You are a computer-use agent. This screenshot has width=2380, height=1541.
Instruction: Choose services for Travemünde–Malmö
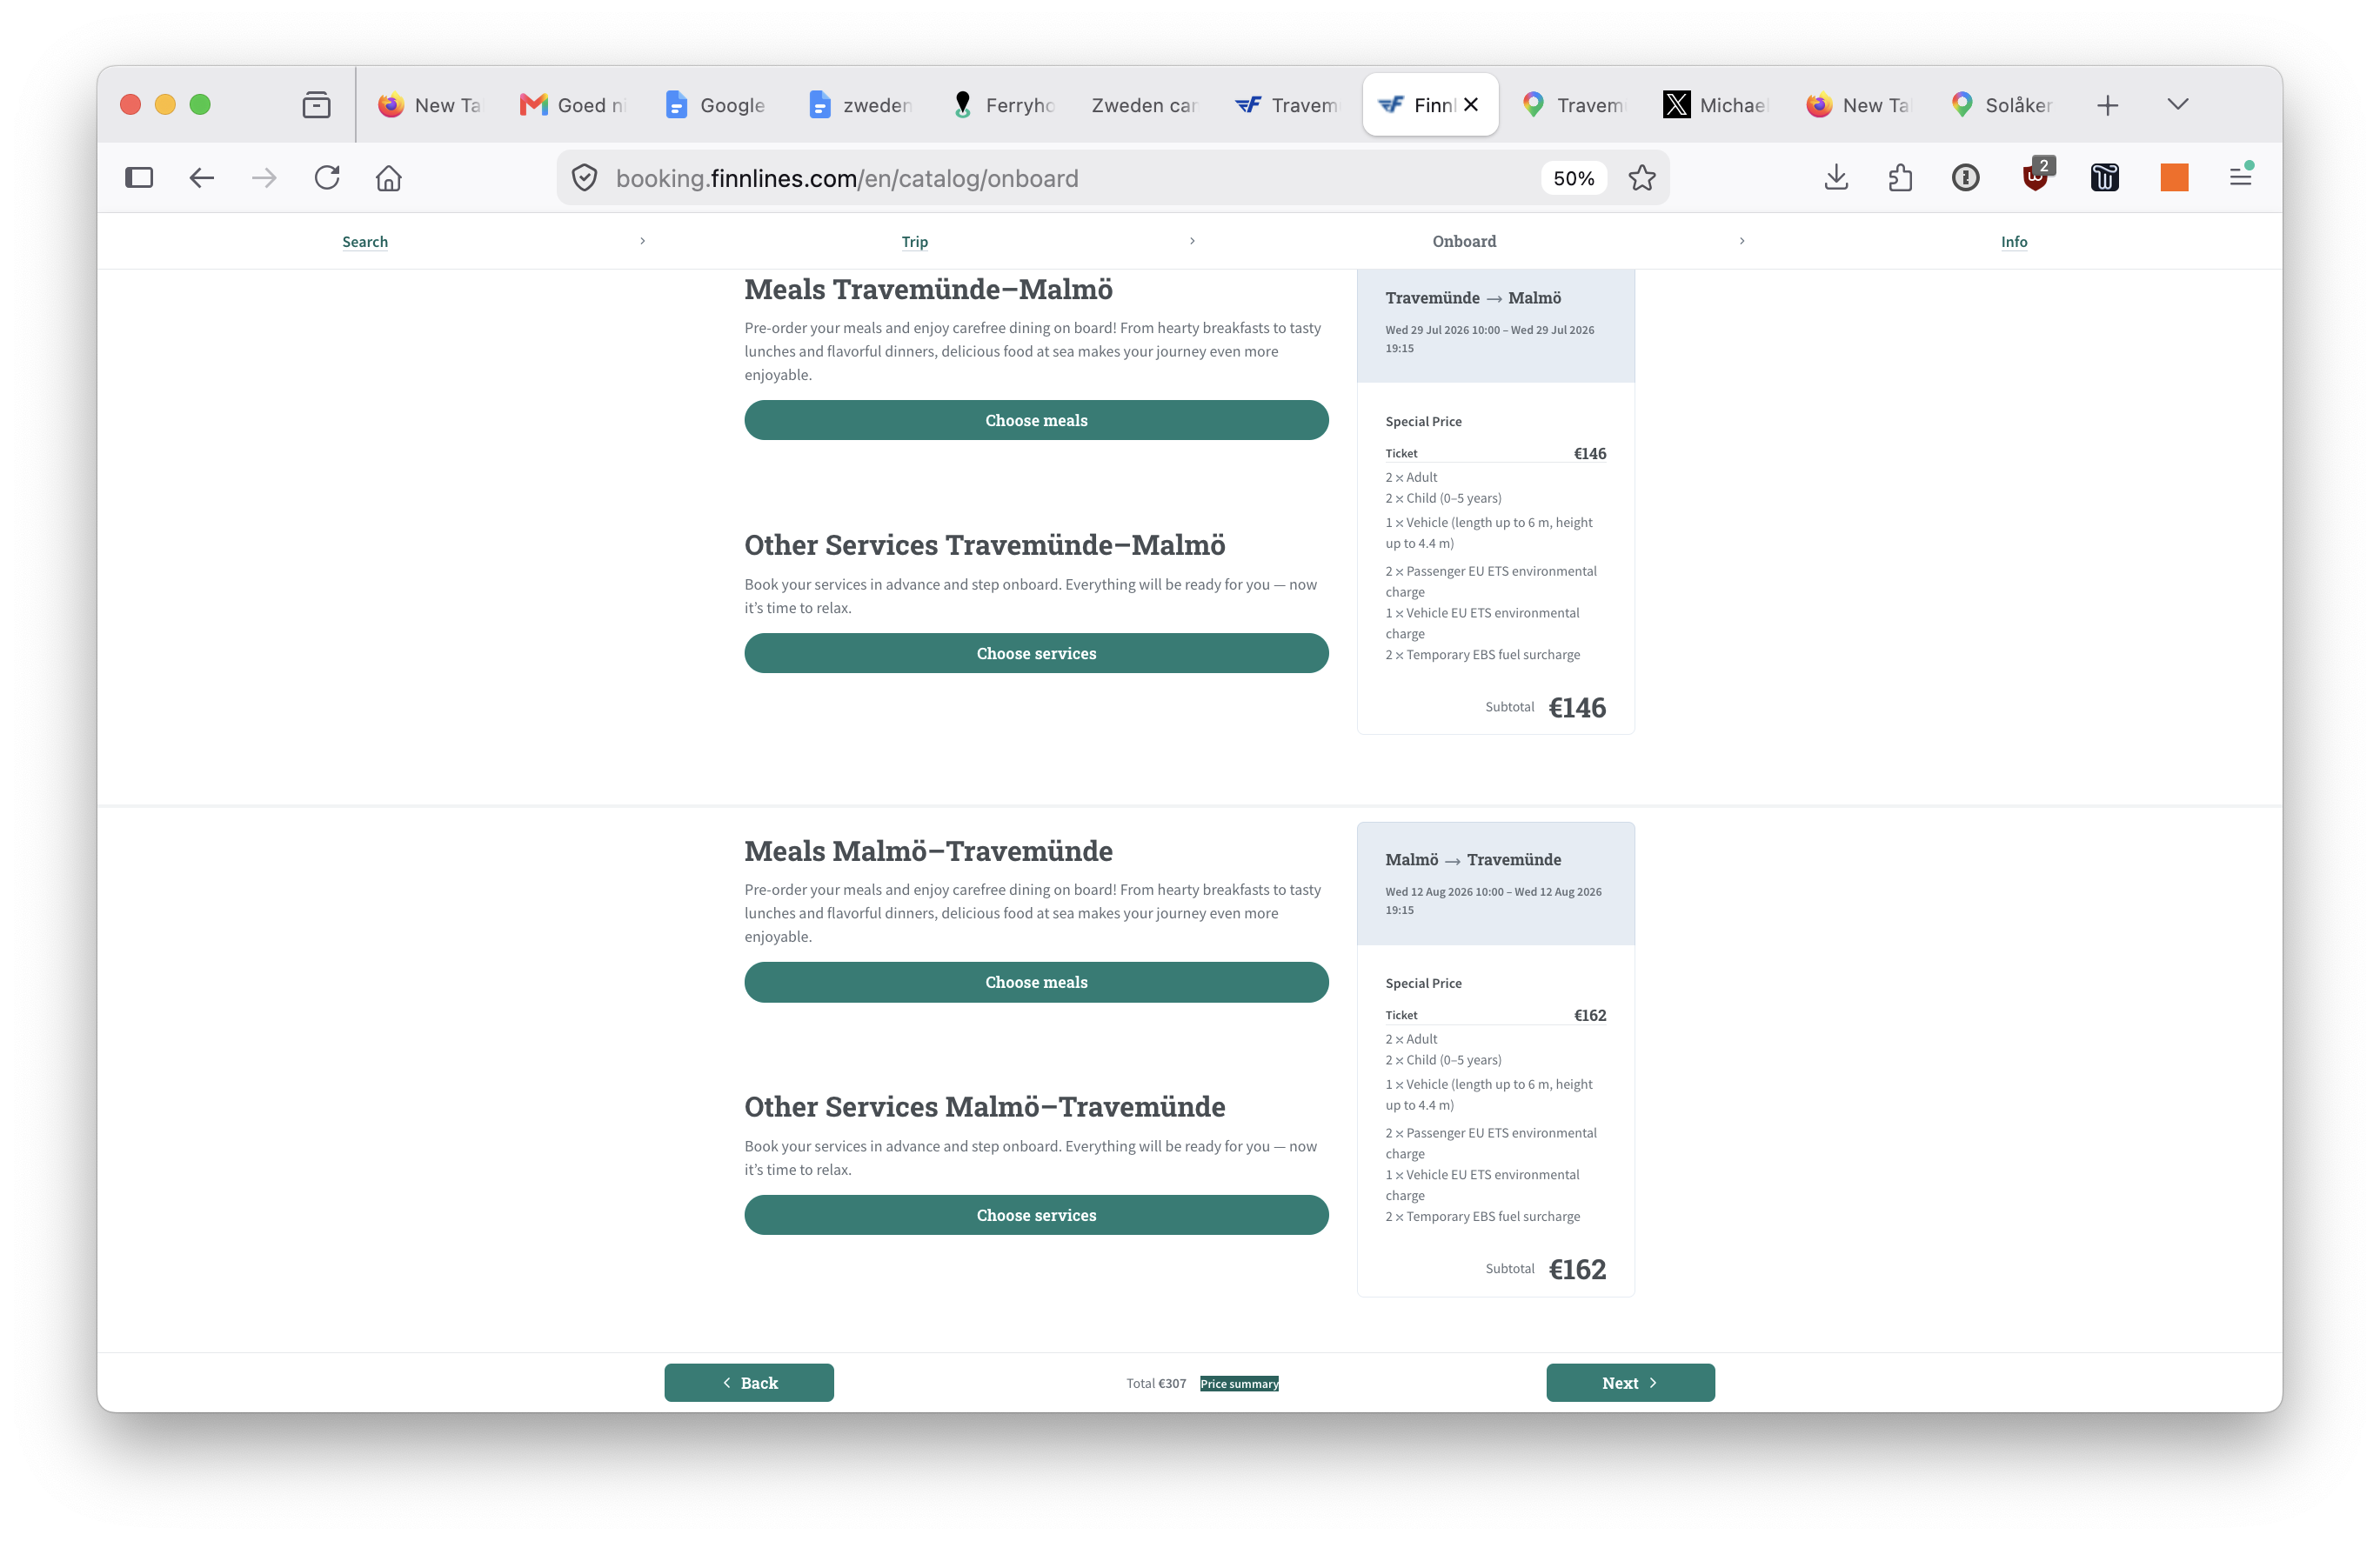click(x=1036, y=653)
